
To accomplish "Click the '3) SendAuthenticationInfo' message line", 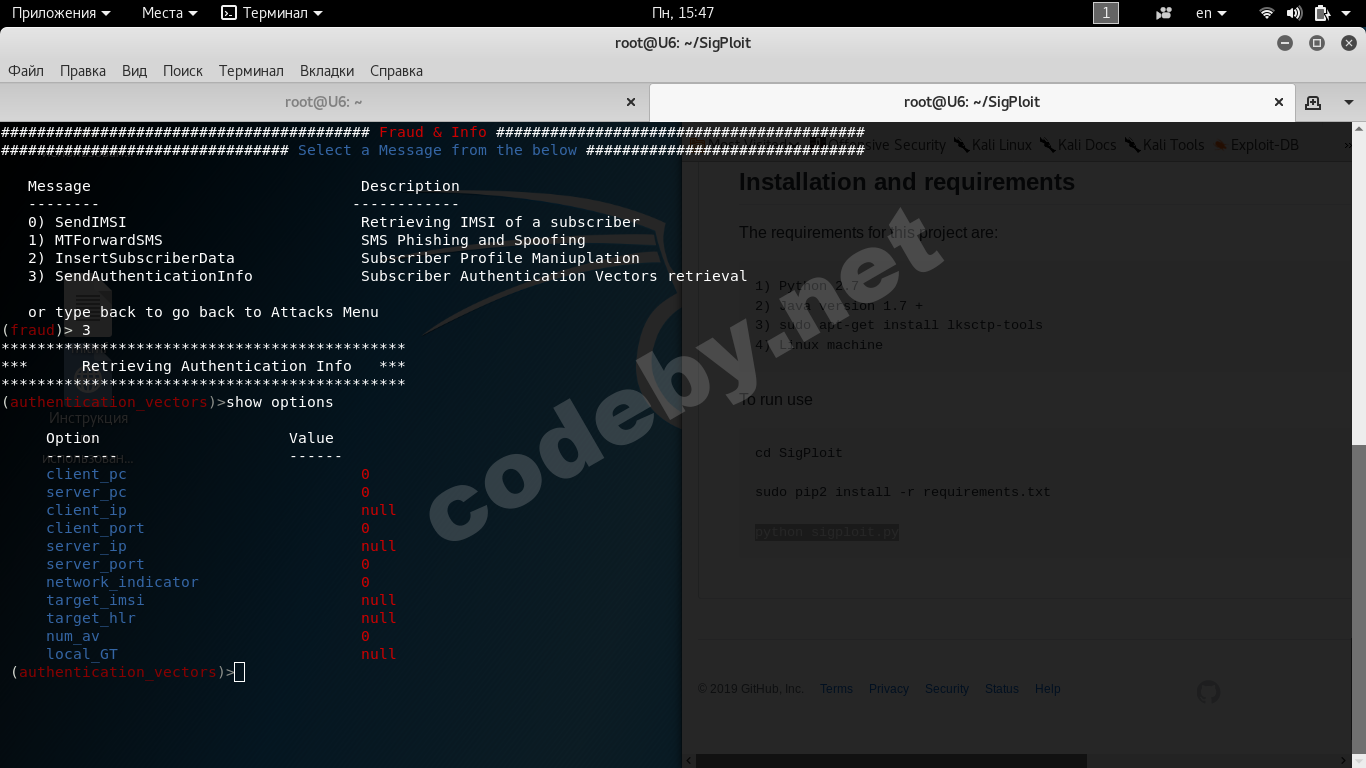I will tap(388, 276).
